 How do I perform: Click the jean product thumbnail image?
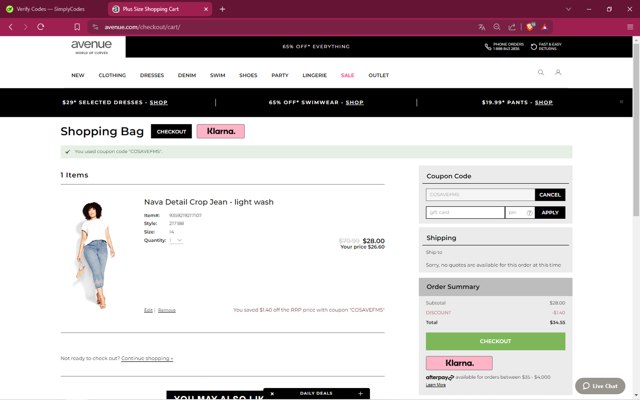coord(96,254)
